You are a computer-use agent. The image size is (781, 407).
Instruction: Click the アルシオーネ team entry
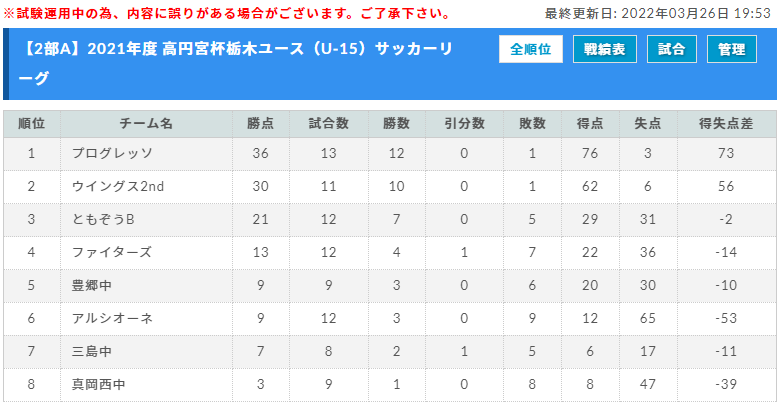(112, 318)
